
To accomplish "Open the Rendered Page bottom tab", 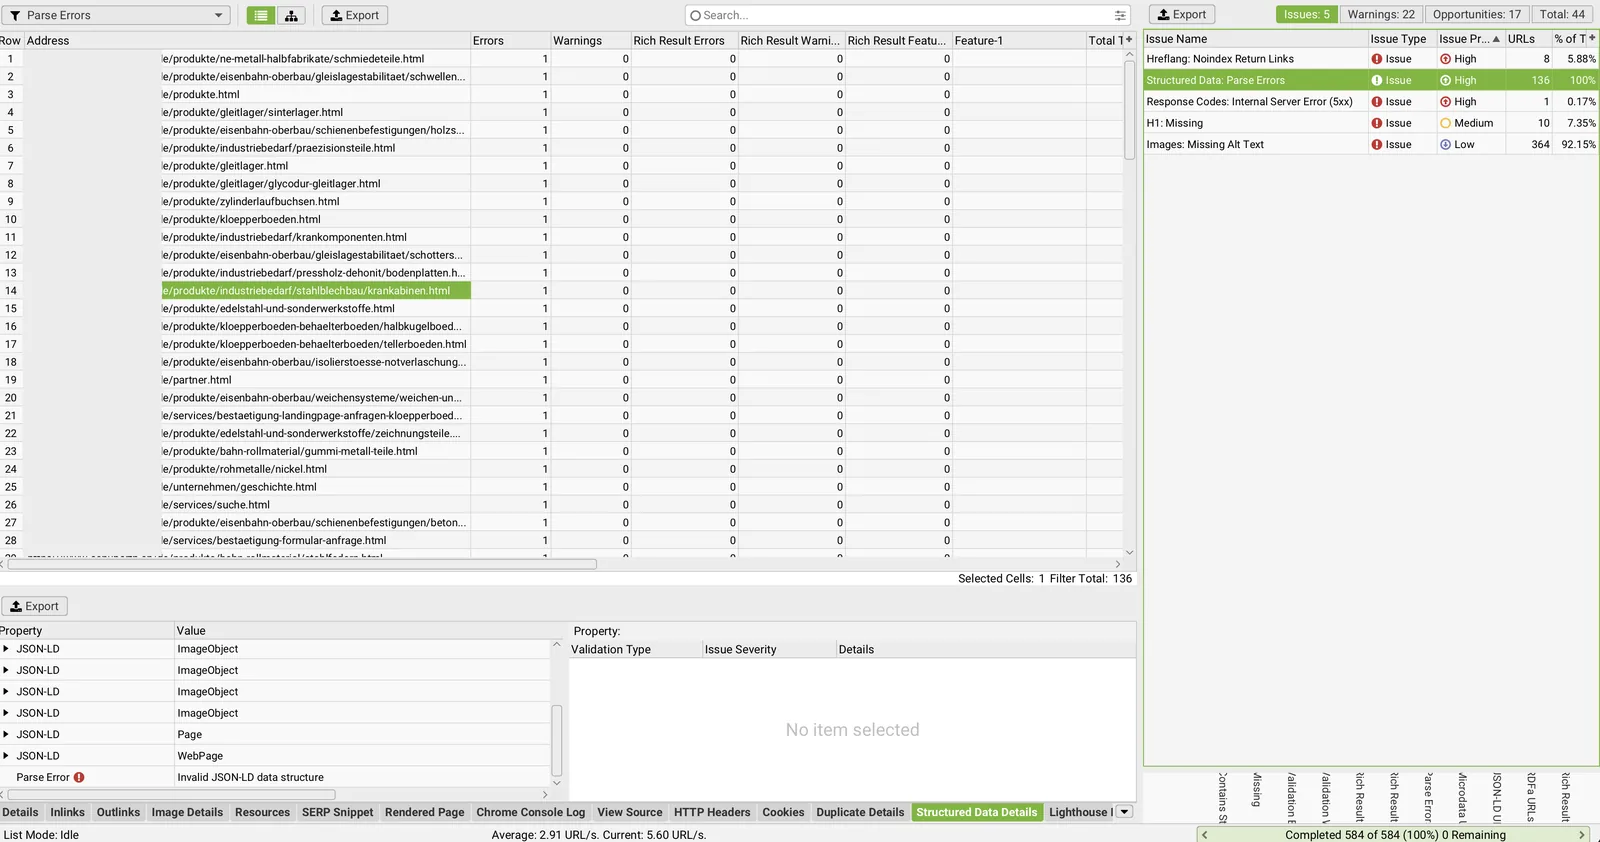I will click(424, 812).
